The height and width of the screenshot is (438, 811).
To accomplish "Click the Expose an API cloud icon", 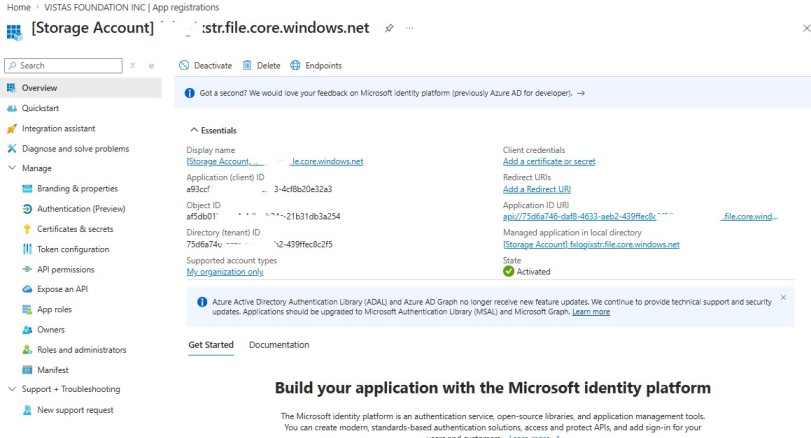I will [x=27, y=289].
